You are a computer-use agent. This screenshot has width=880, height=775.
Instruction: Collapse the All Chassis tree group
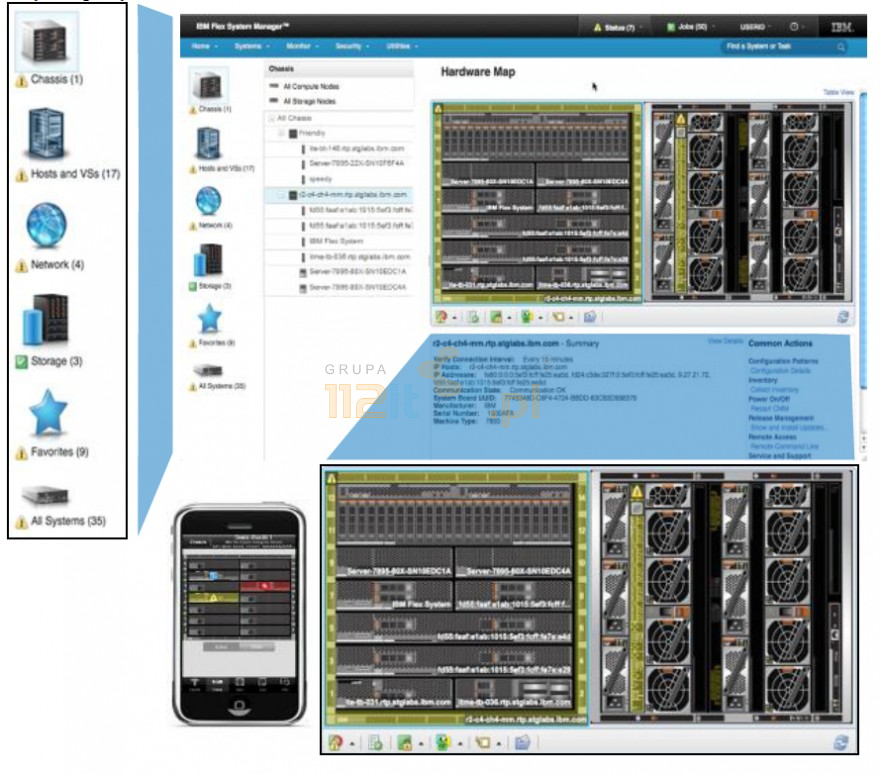271,118
